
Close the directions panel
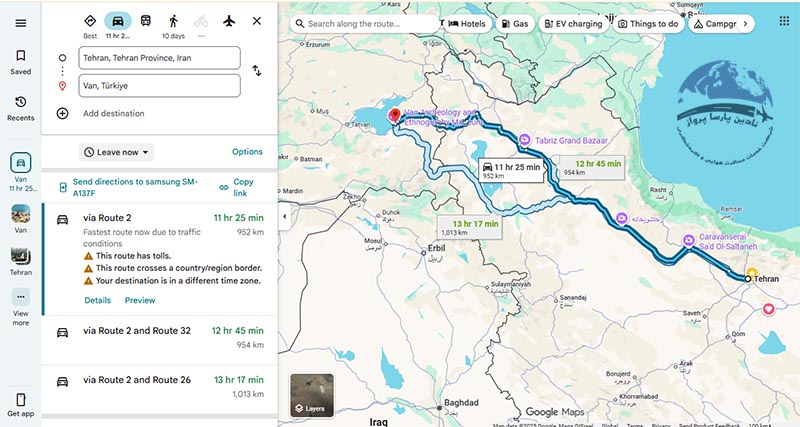257,21
